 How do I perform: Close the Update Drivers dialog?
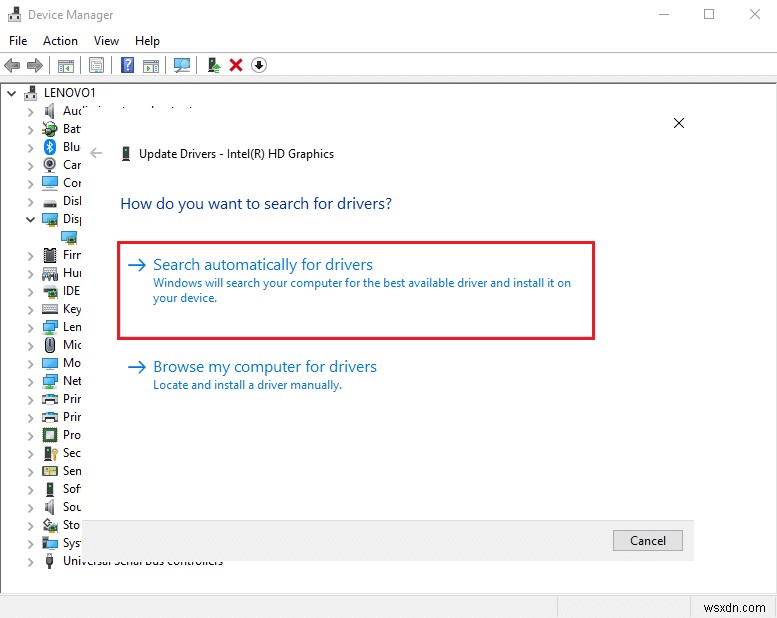678,123
